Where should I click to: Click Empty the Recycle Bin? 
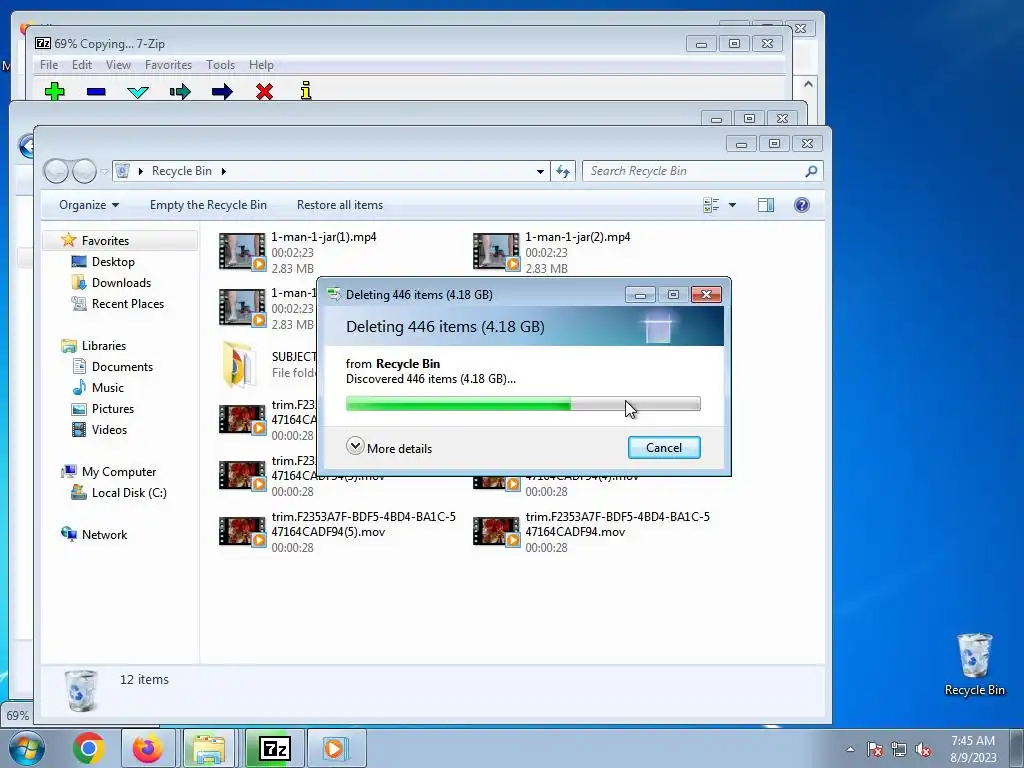[208, 205]
